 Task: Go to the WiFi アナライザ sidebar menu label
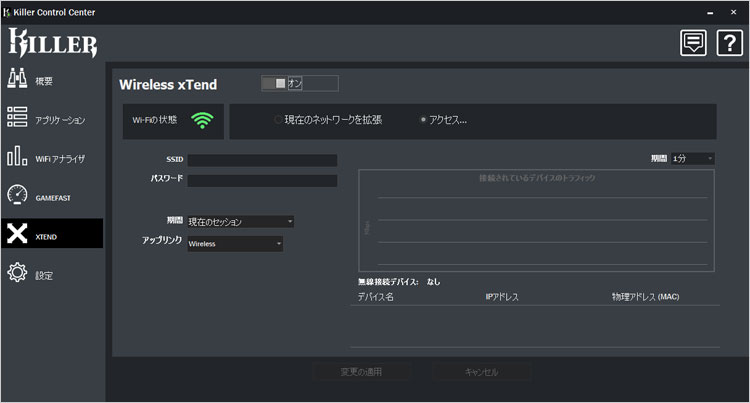pyautogui.click(x=60, y=159)
